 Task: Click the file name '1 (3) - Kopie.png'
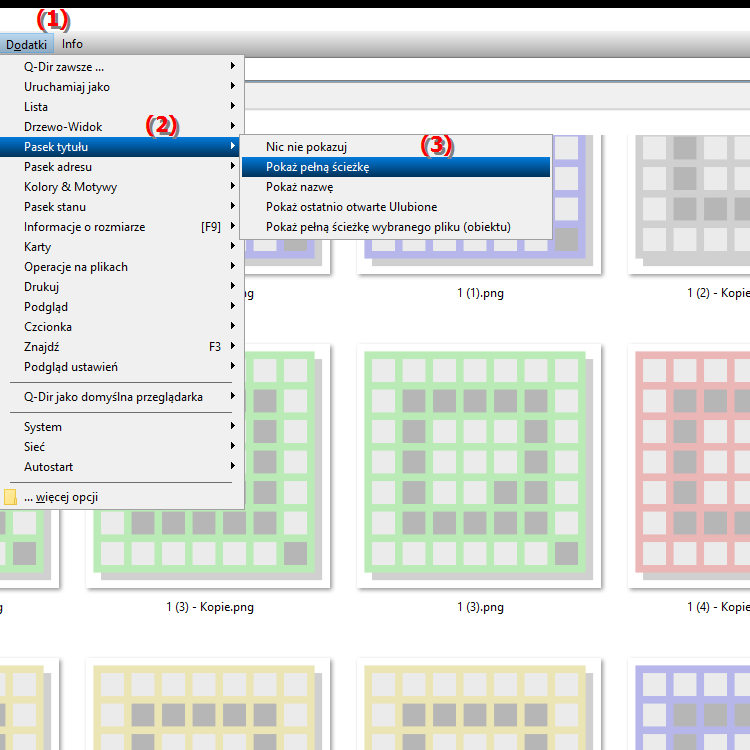(210, 607)
